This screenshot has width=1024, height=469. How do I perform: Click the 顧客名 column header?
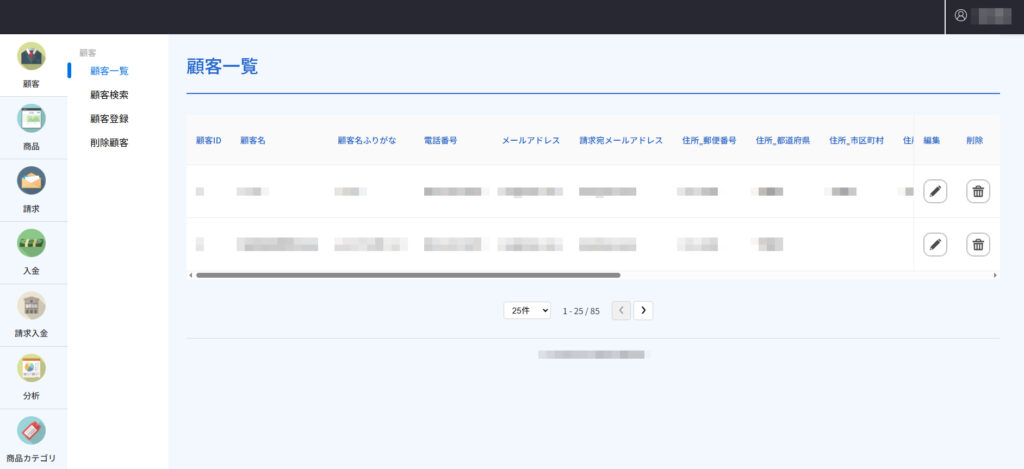(x=253, y=141)
